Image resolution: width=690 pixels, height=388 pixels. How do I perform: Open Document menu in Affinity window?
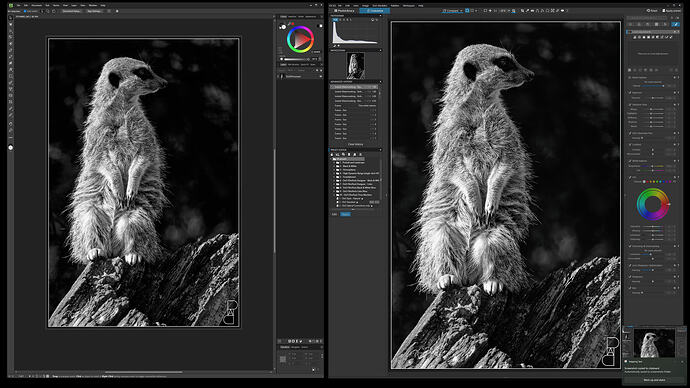click(37, 5)
